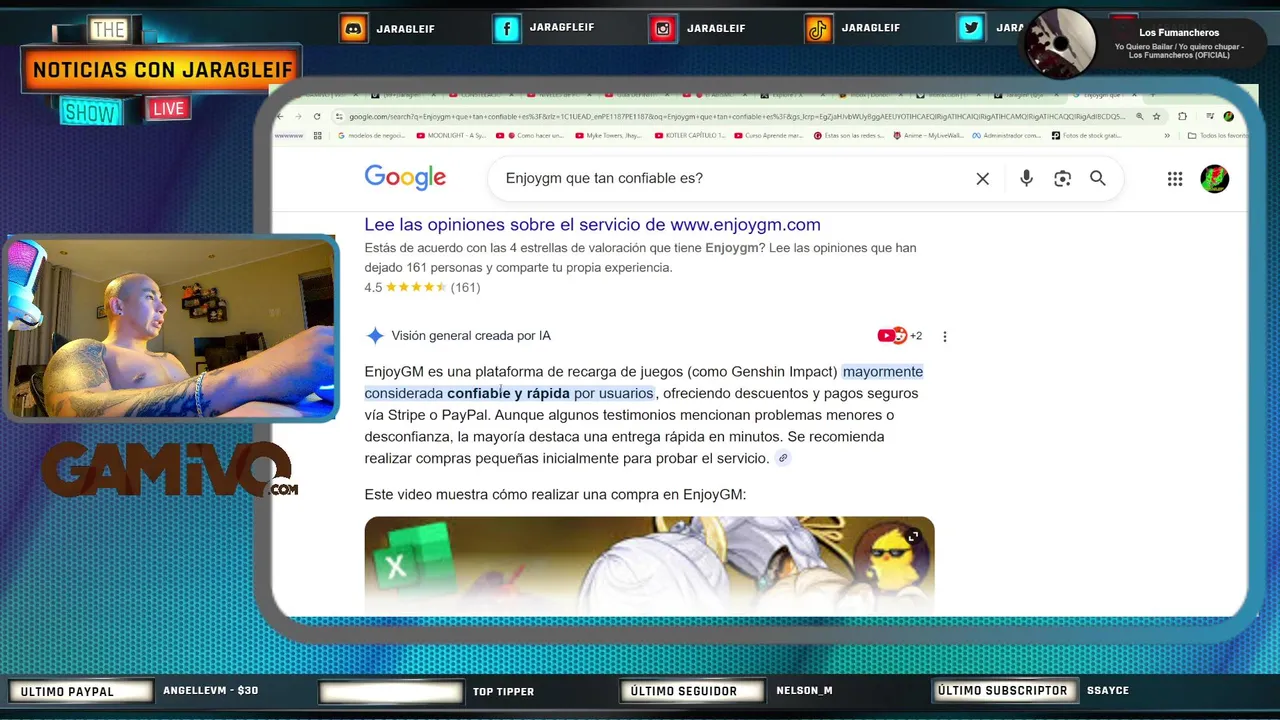Open the 'Anime – MyLiveWall...' bookmark
This screenshot has width=1280, height=720.
coord(928,136)
